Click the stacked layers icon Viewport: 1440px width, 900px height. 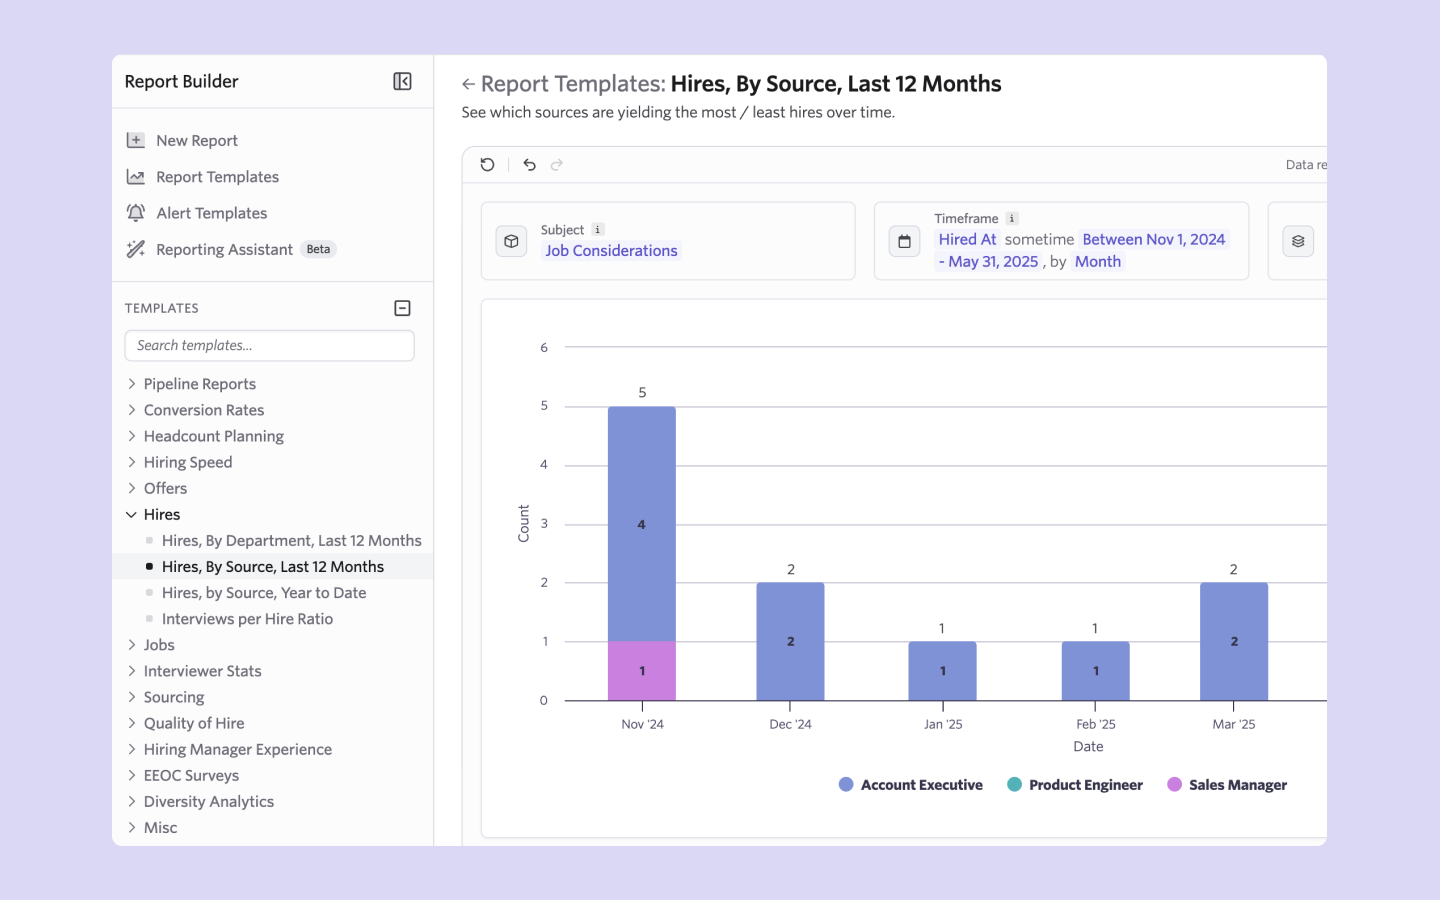click(x=1297, y=241)
